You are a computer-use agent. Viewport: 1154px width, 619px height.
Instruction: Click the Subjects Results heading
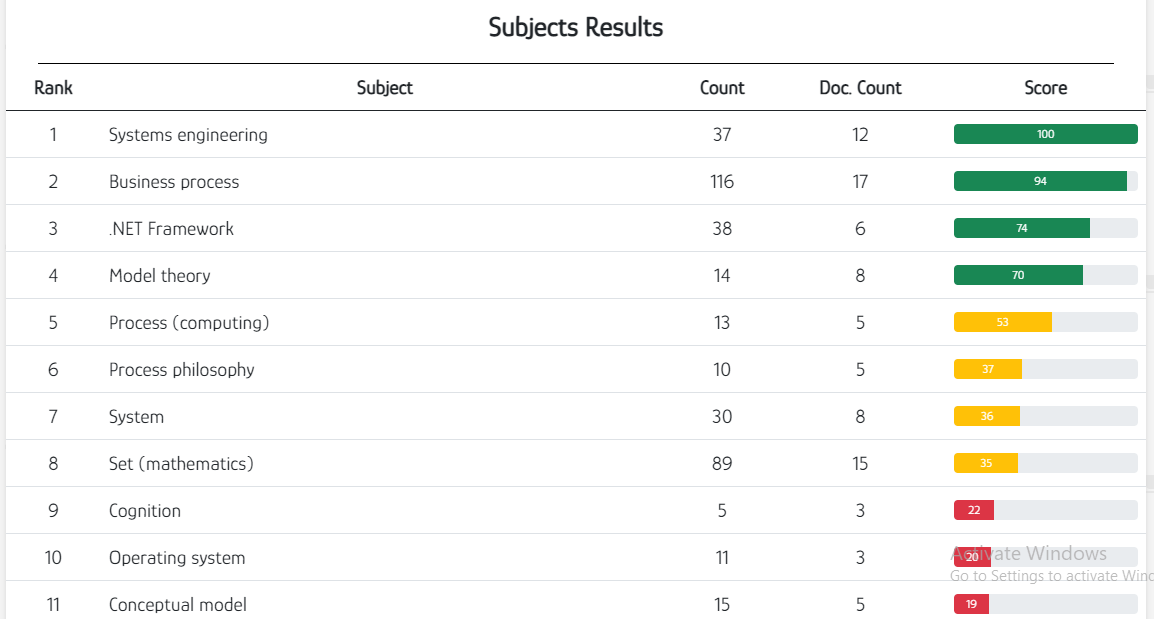(x=576, y=27)
